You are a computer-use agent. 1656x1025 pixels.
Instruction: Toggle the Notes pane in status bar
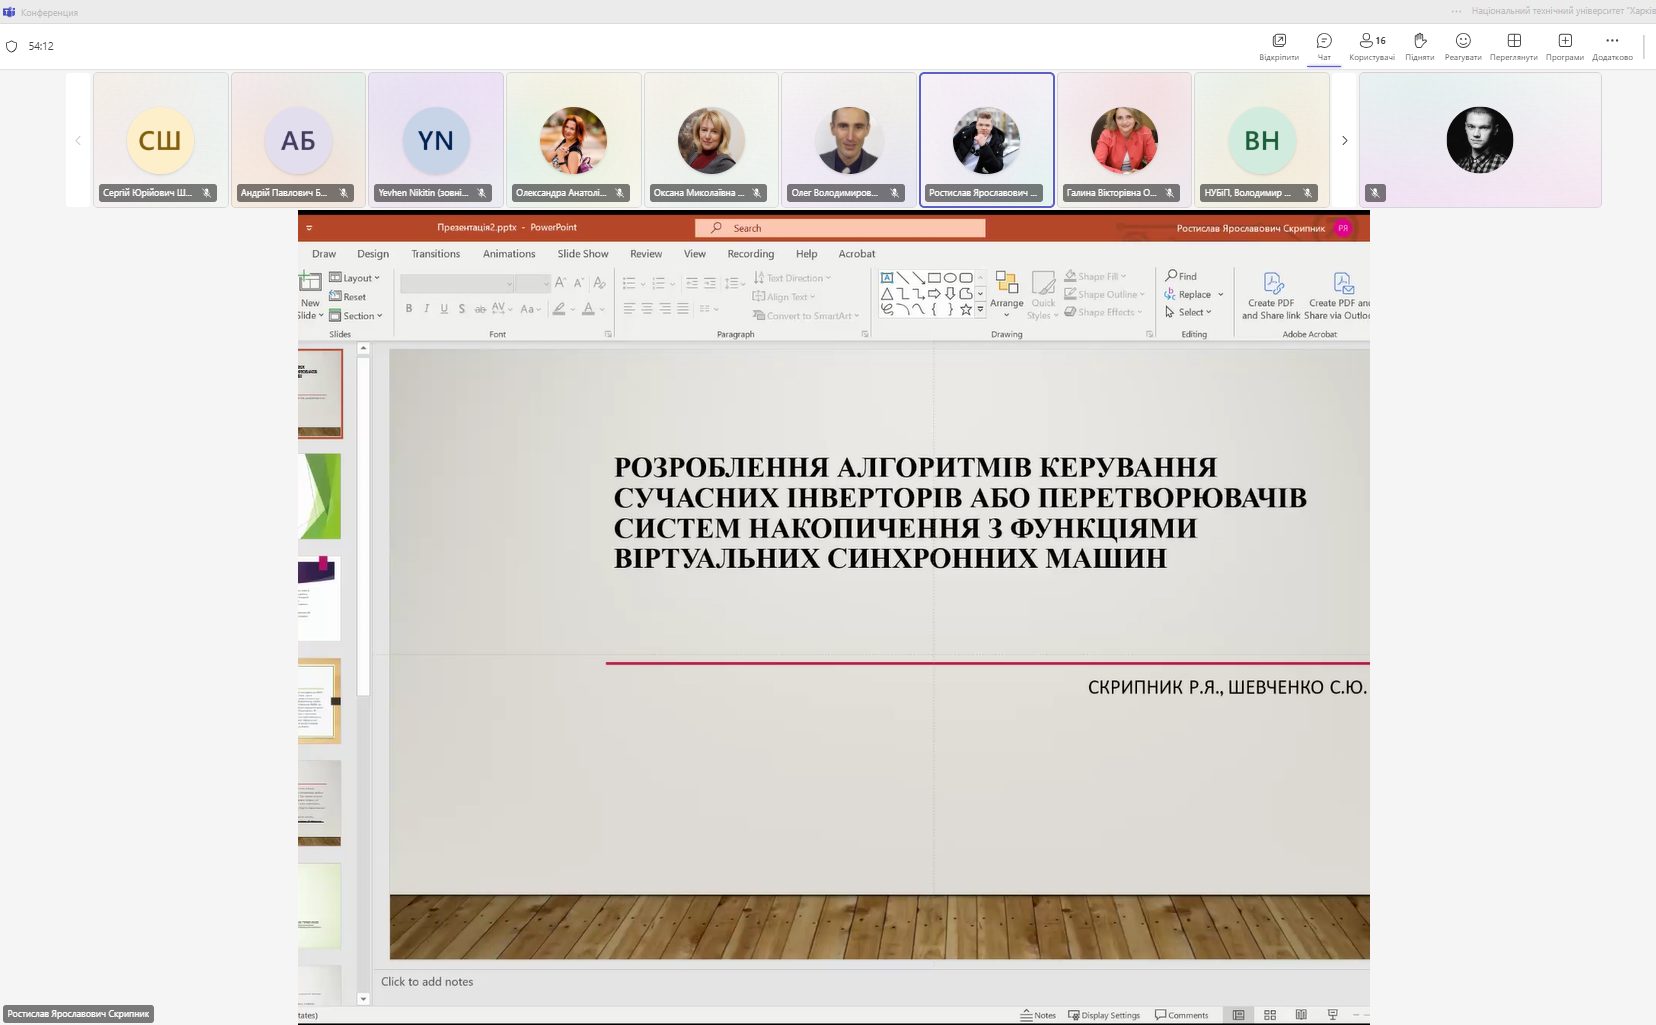(x=1038, y=1015)
